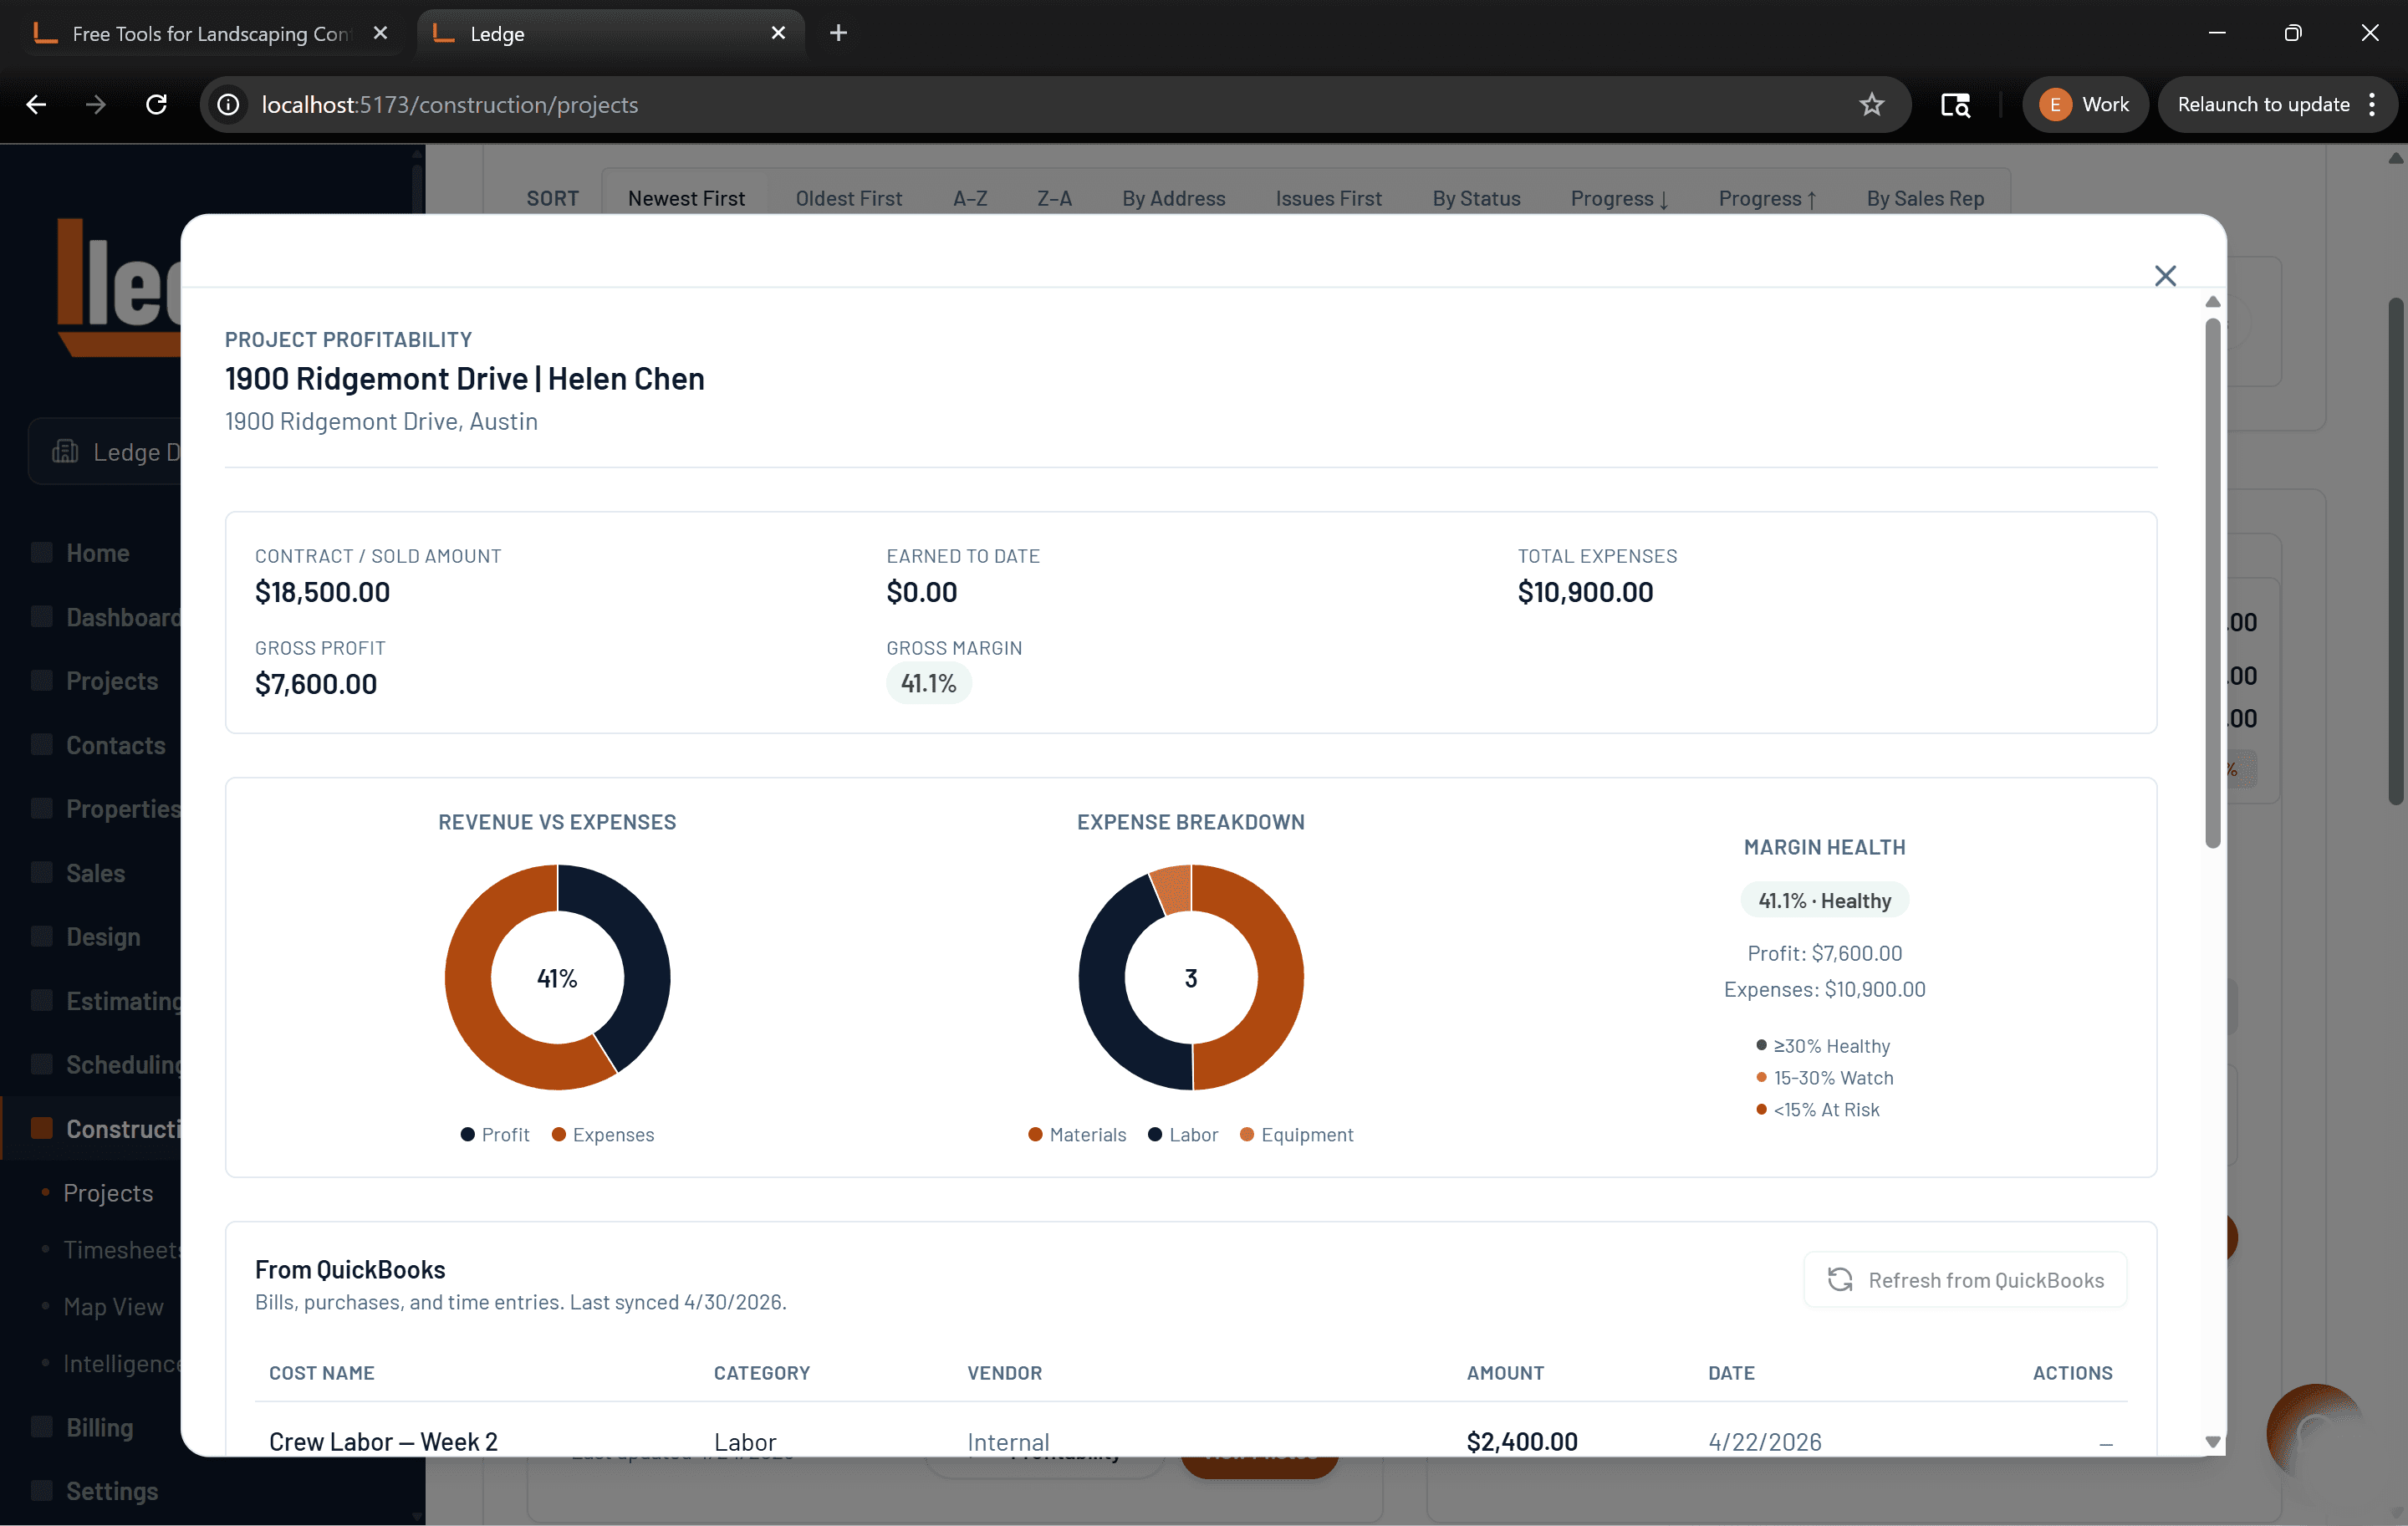Click Refresh from QuickBooks button
Image resolution: width=2408 pixels, height=1526 pixels.
tap(1965, 1280)
